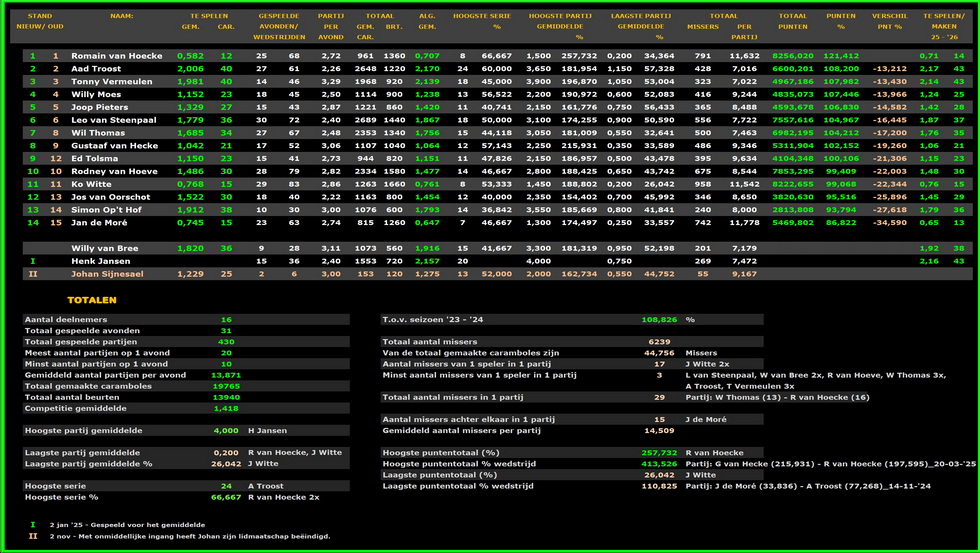Click Jan de Moré's difference value -34,590

(x=889, y=222)
